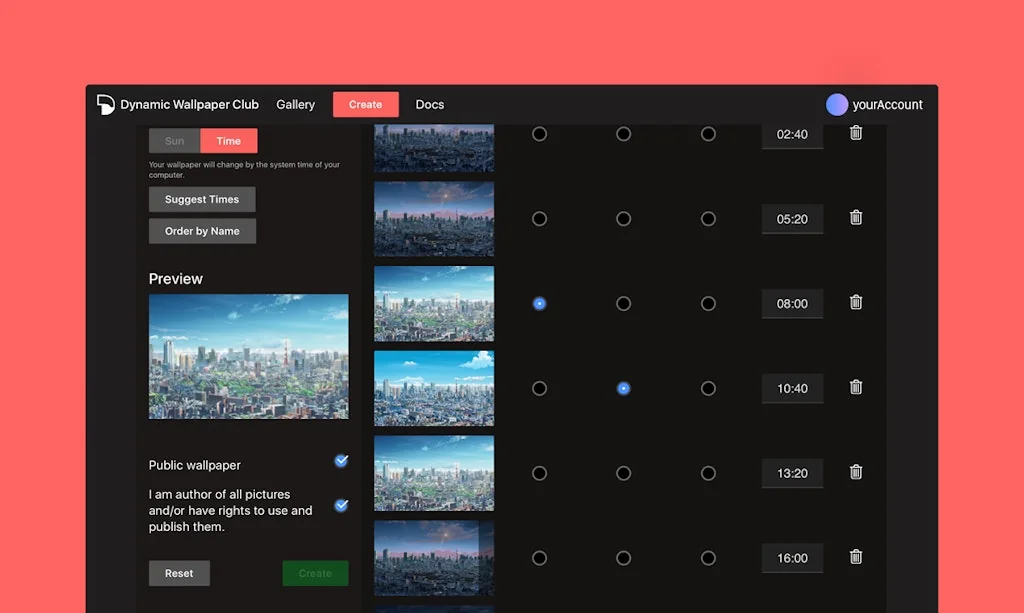Delete the 13:20 wallpaper entry
Viewport: 1024px width, 613px height.
tap(856, 473)
